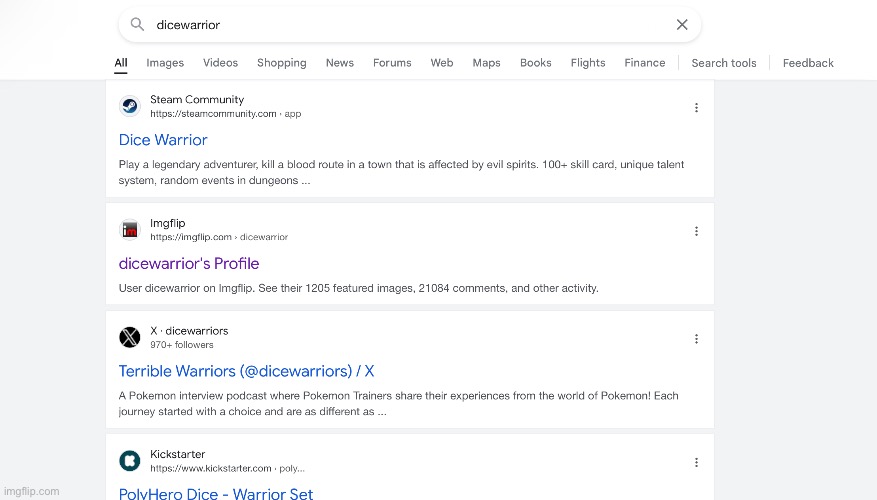877x500 pixels.
Task: Switch to the Images tab
Action: pos(165,63)
